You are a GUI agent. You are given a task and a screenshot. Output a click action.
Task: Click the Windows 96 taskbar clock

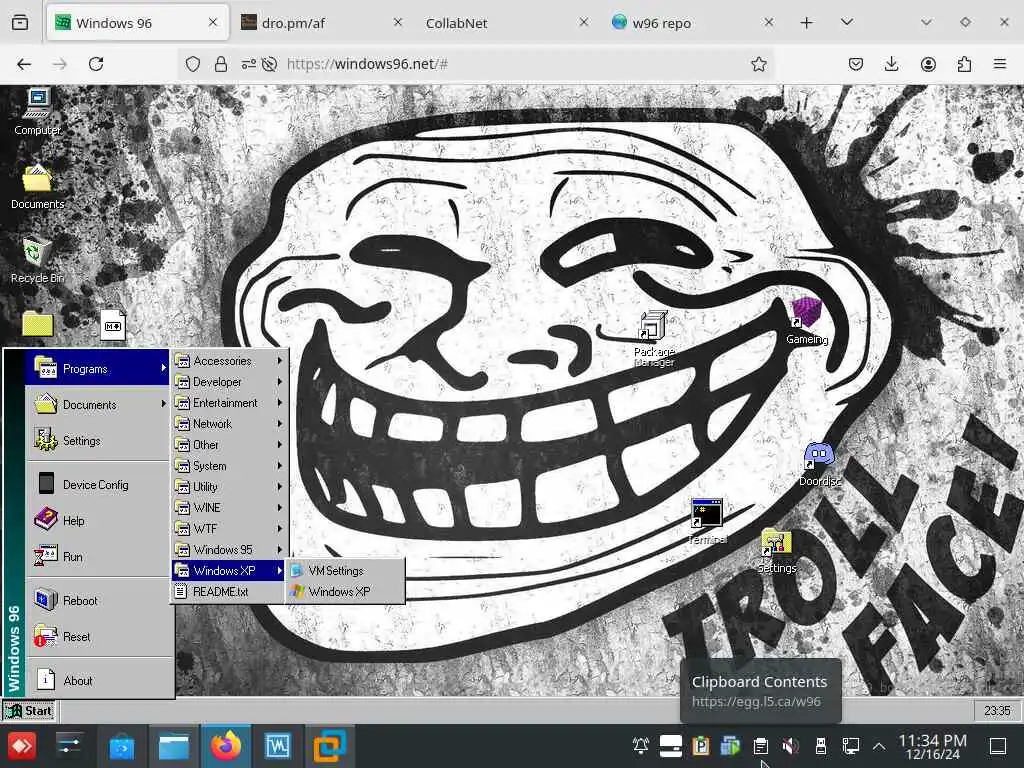tap(997, 711)
